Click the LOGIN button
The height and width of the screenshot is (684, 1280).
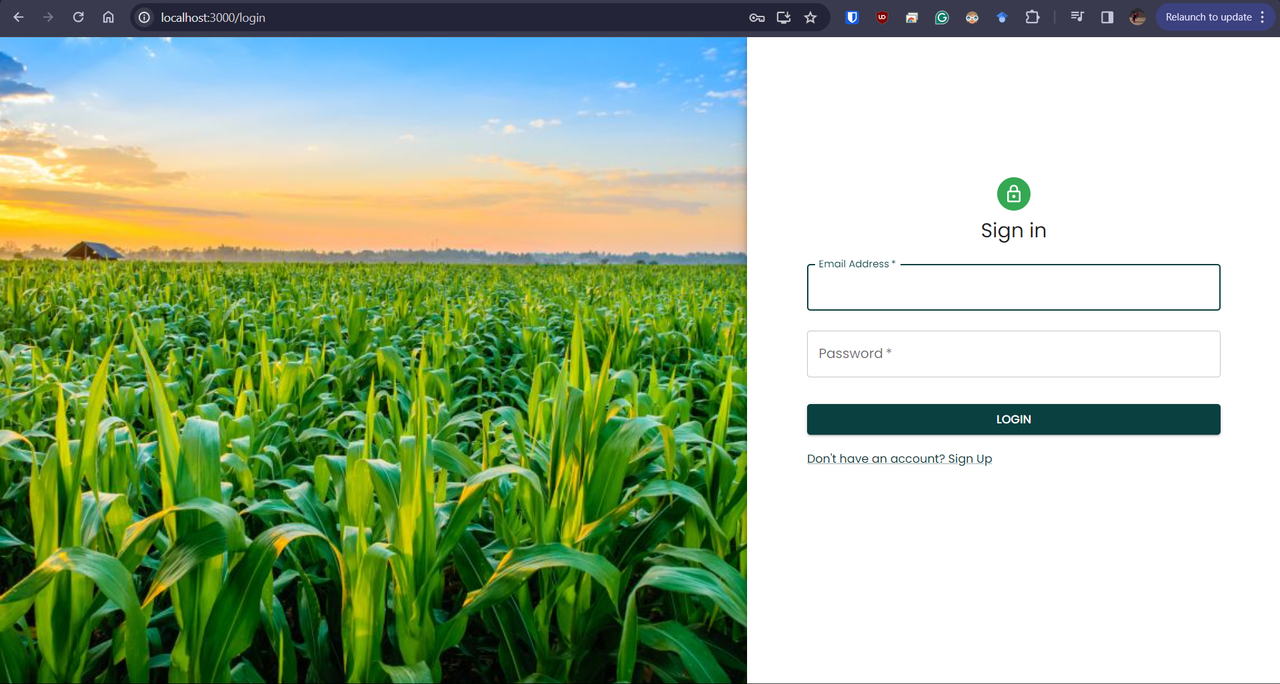pos(1014,419)
